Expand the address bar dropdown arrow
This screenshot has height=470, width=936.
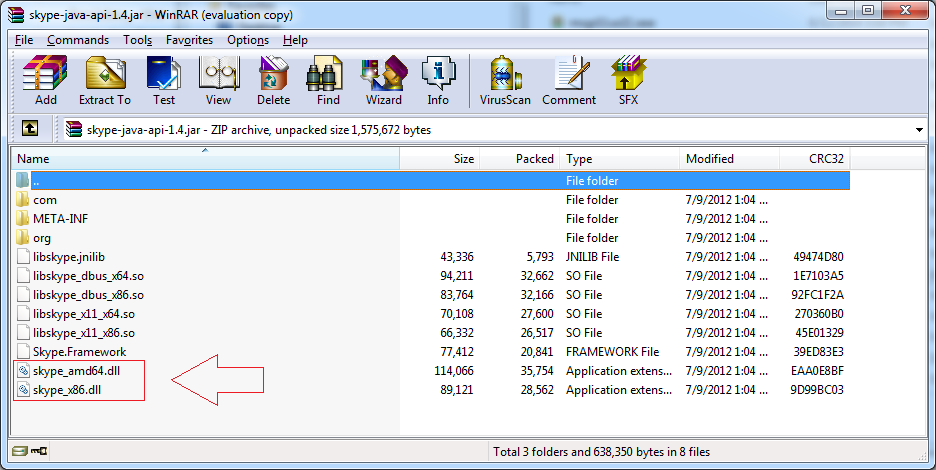(x=919, y=130)
